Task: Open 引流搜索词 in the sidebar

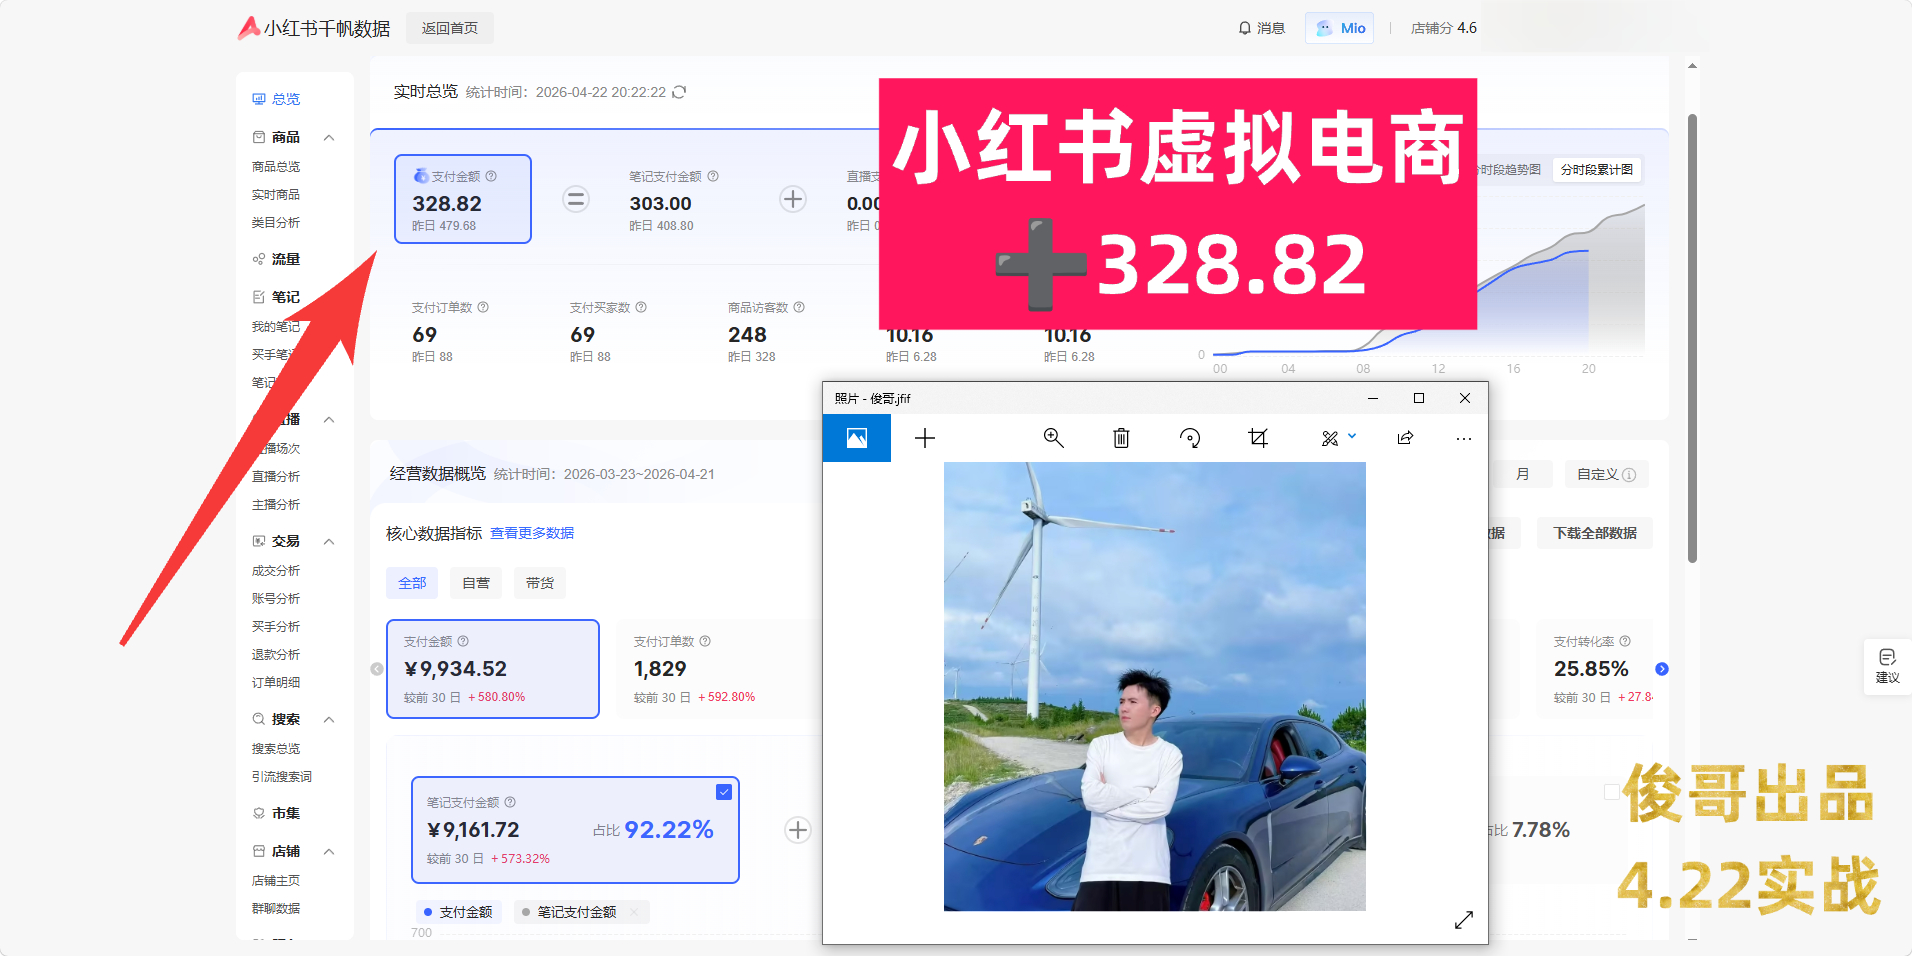Action: click(x=282, y=777)
